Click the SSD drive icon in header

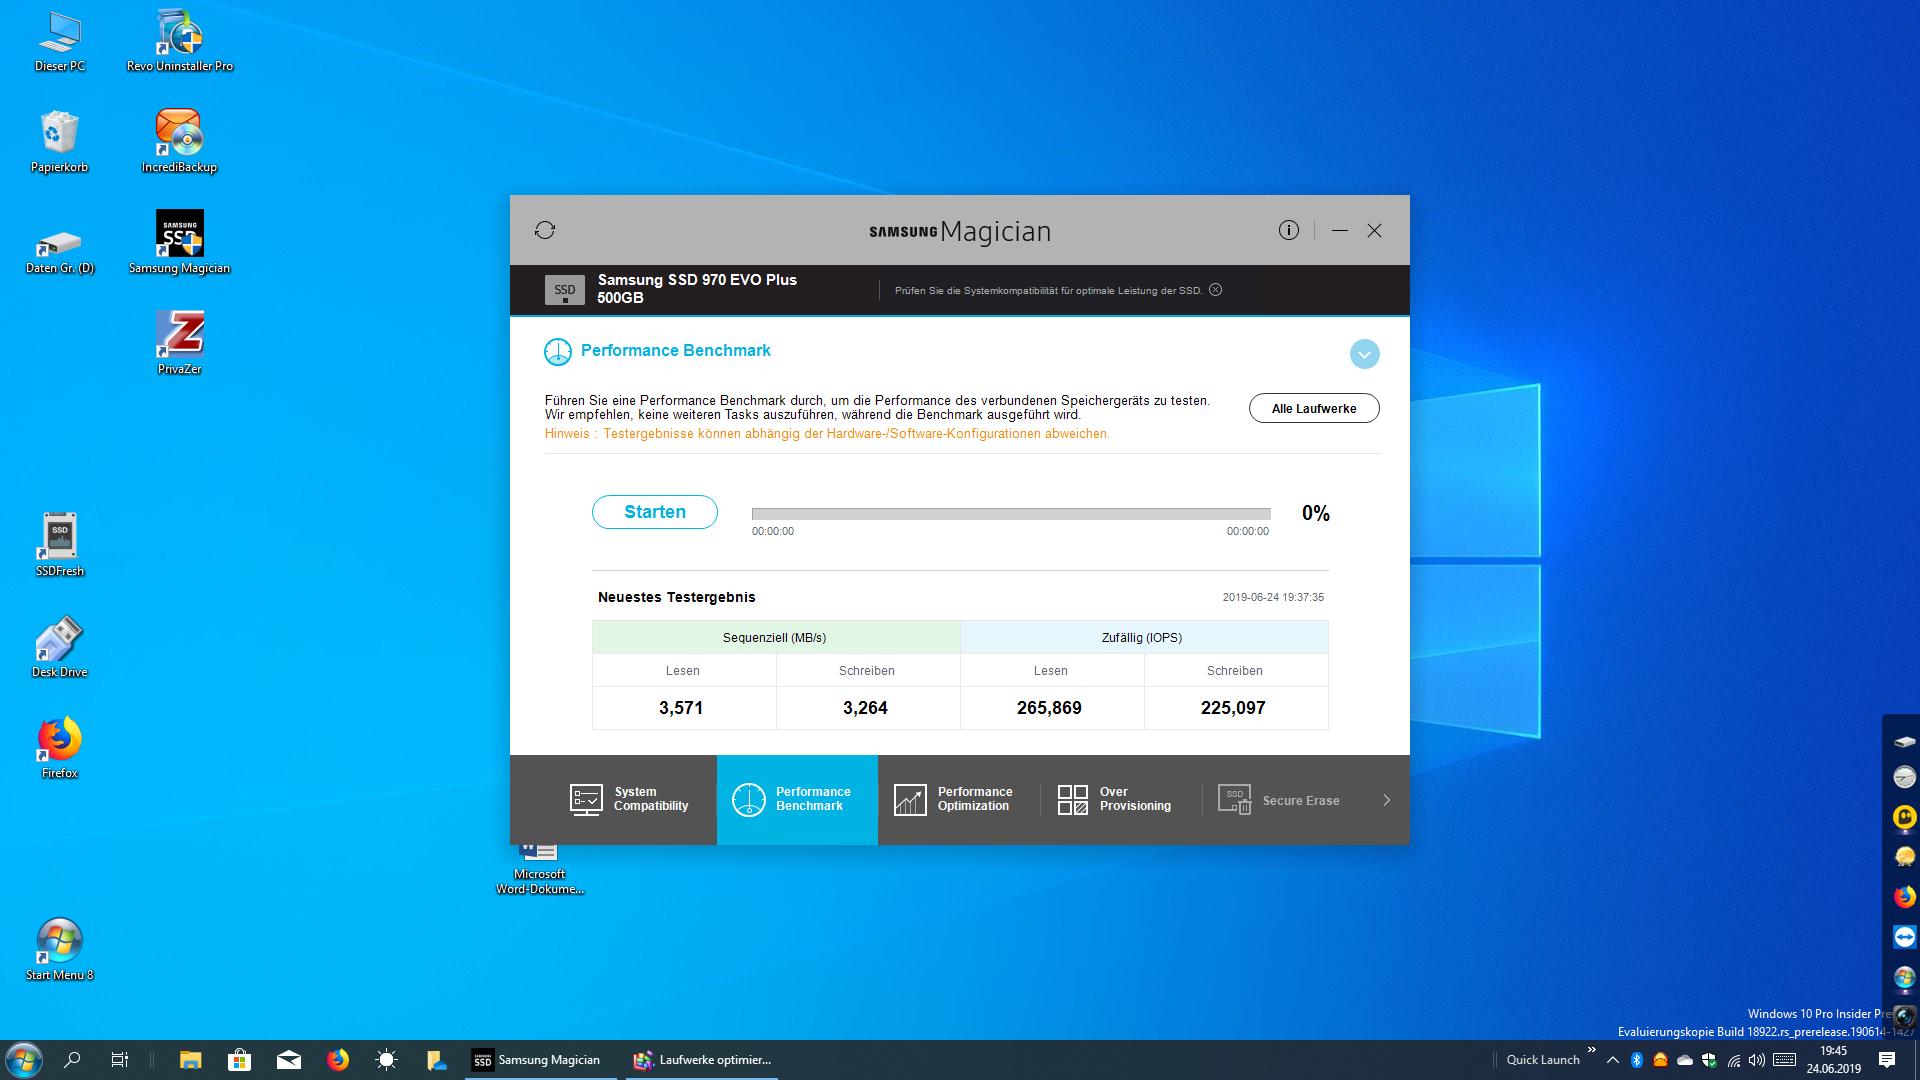[564, 290]
